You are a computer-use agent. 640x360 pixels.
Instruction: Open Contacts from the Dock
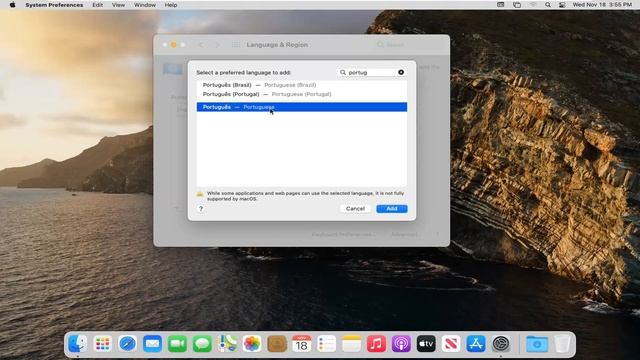[x=277, y=344]
